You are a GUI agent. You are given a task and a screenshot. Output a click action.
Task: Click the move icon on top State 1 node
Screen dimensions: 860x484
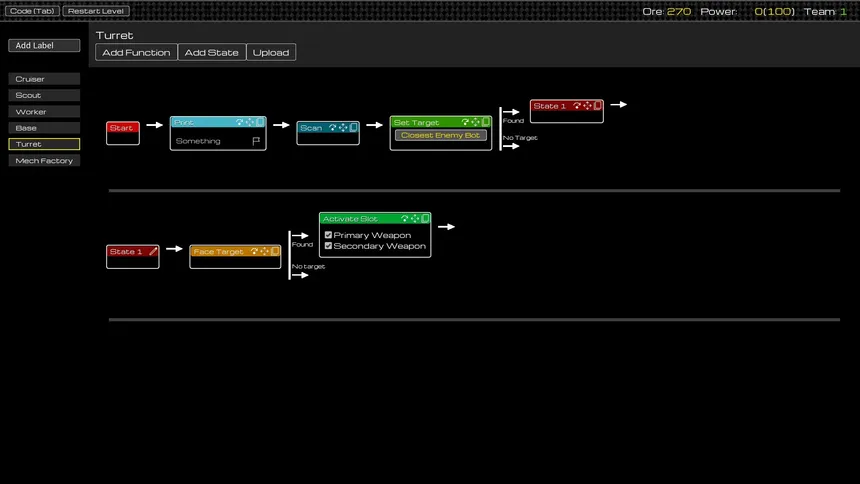click(587, 106)
